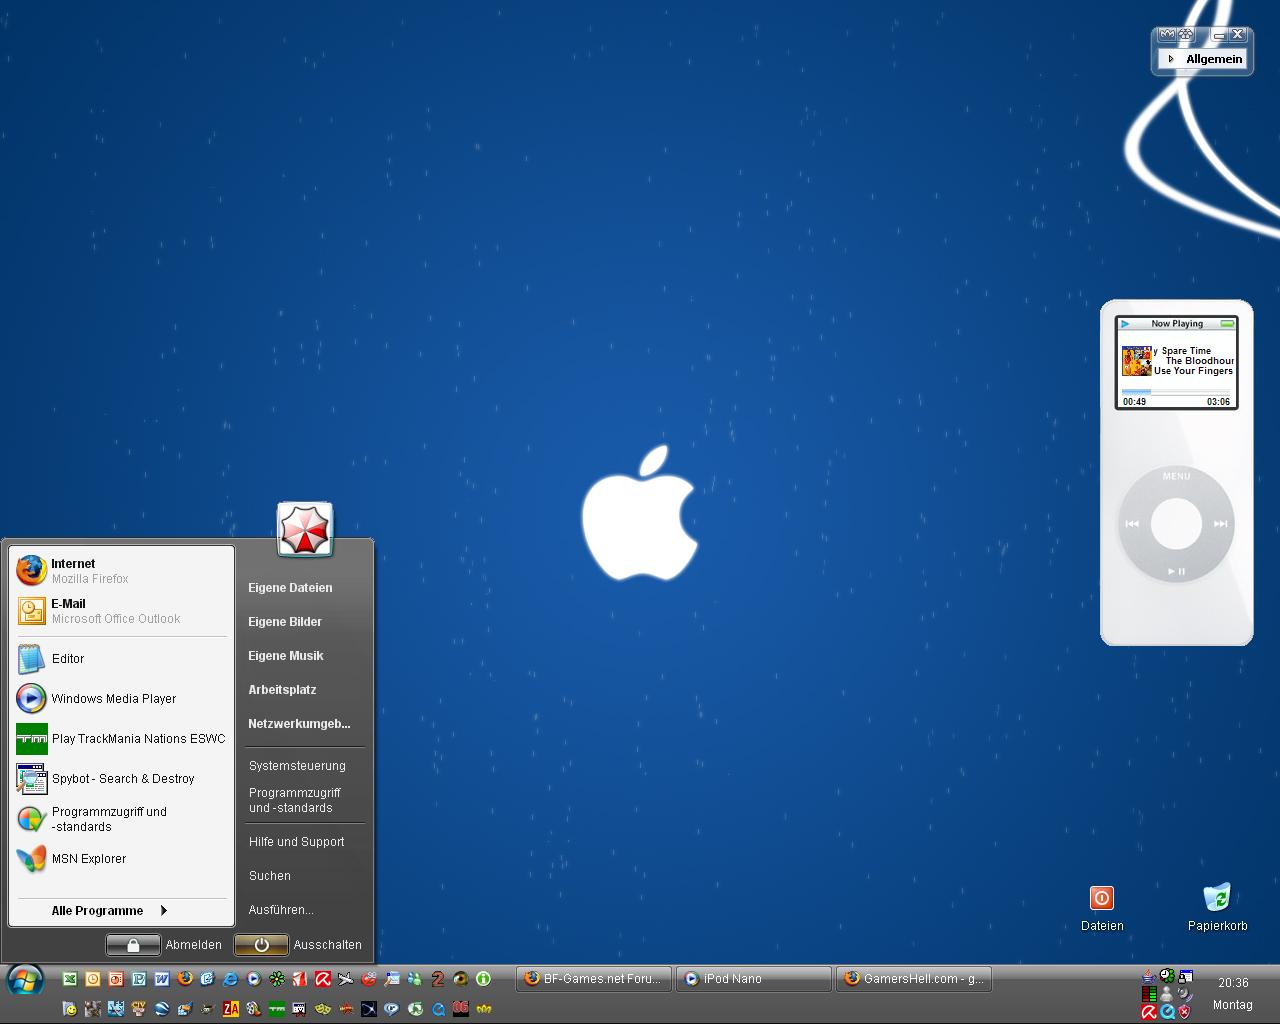Click iPod MENU button on wheel
Image resolution: width=1280 pixels, height=1024 pixels.
[x=1176, y=477]
